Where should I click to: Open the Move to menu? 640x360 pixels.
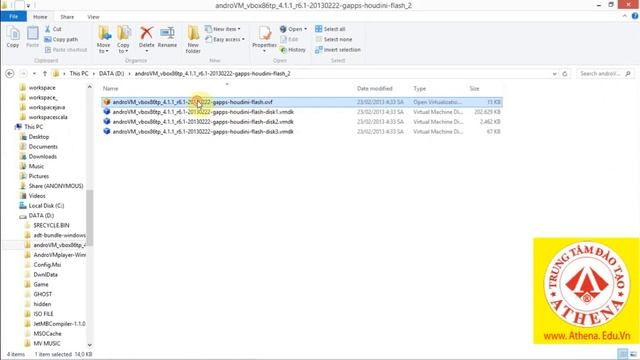coord(103,39)
